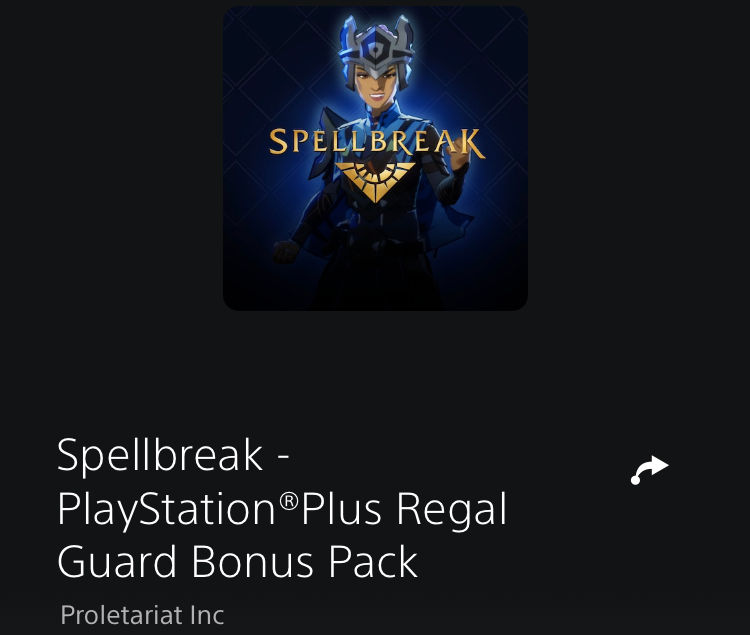Click the gold SPELLBREAK logo in artwork
The height and width of the screenshot is (635, 750).
(x=377, y=142)
